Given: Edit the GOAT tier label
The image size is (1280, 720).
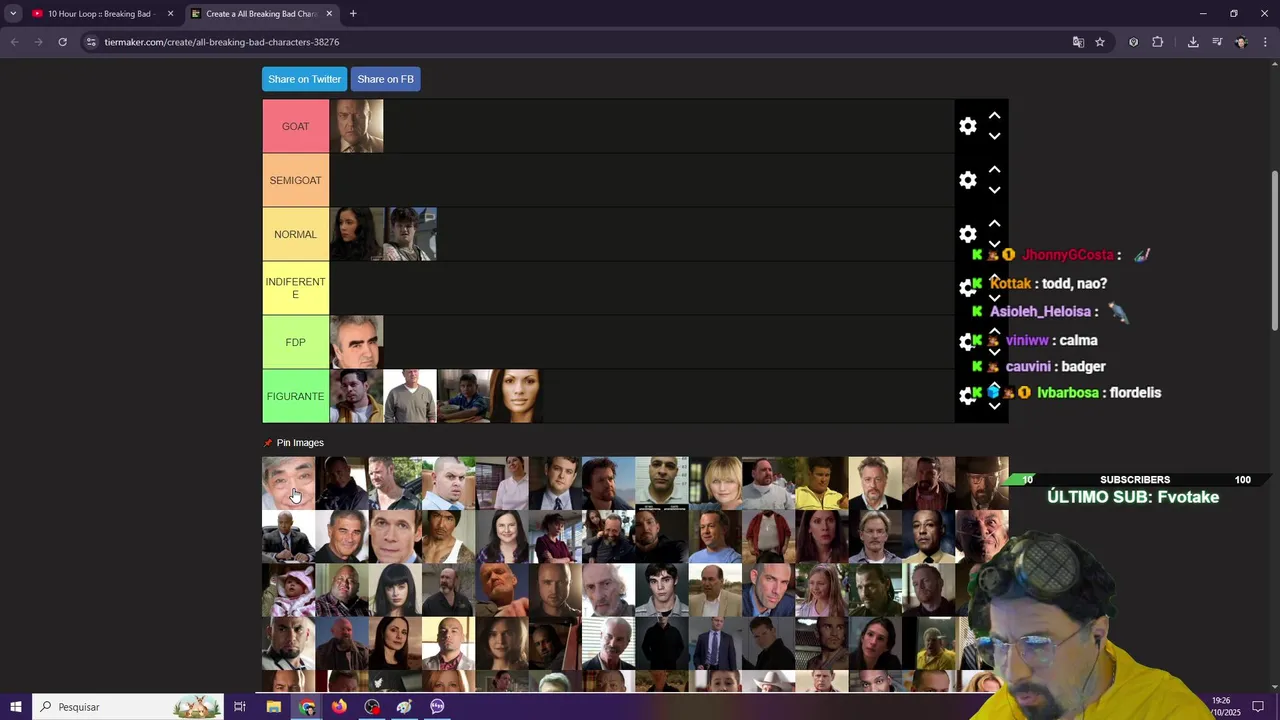Looking at the screenshot, I should pos(295,126).
